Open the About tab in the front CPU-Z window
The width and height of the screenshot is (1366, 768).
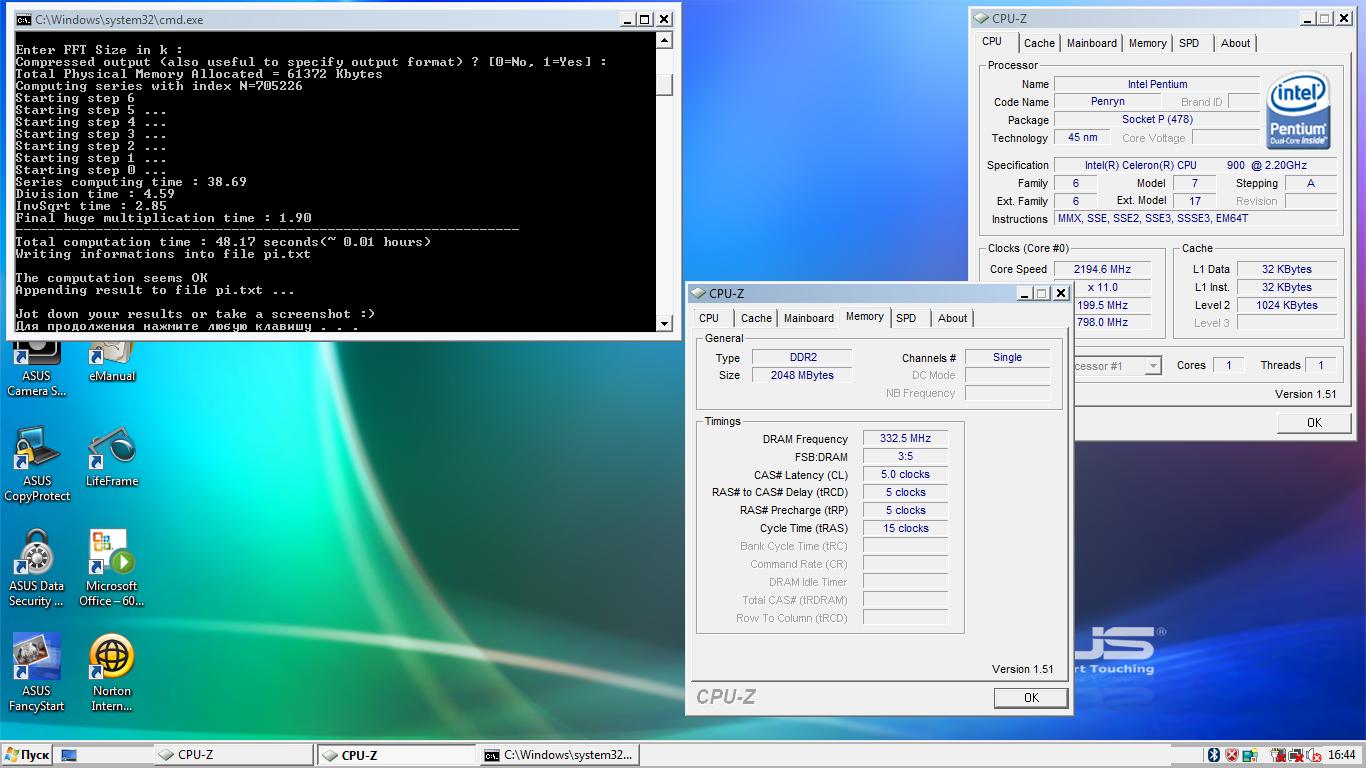952,318
